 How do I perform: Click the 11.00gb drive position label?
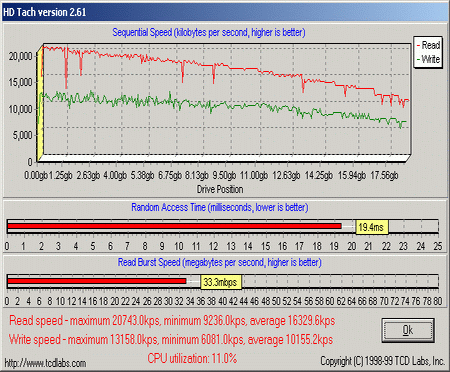point(254,175)
